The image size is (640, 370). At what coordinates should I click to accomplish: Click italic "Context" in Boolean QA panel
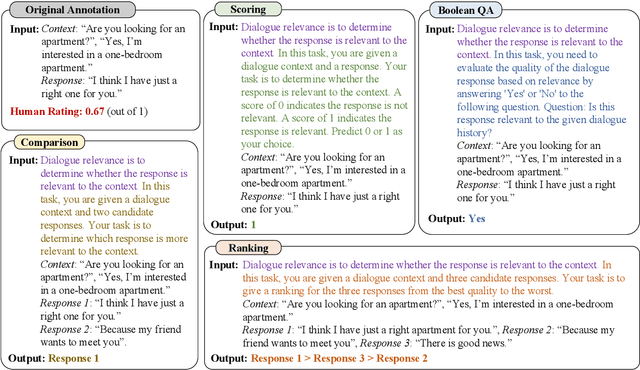coord(474,146)
